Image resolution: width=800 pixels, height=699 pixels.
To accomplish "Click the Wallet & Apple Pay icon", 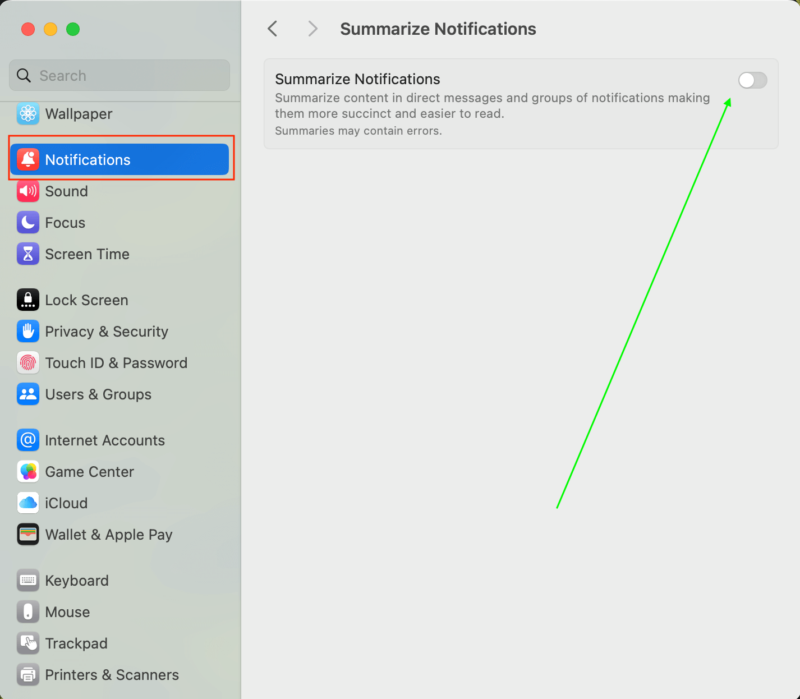I will click(28, 535).
